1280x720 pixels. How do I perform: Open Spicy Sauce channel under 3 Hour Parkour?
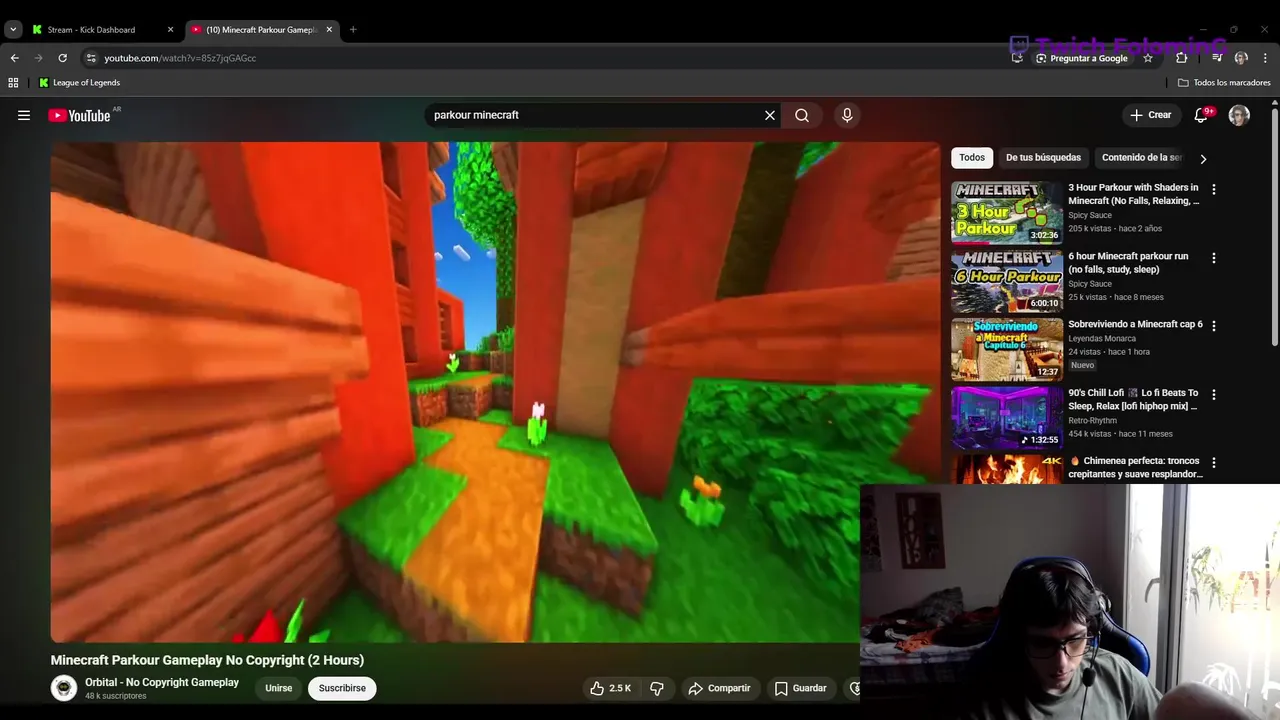[x=1090, y=215]
